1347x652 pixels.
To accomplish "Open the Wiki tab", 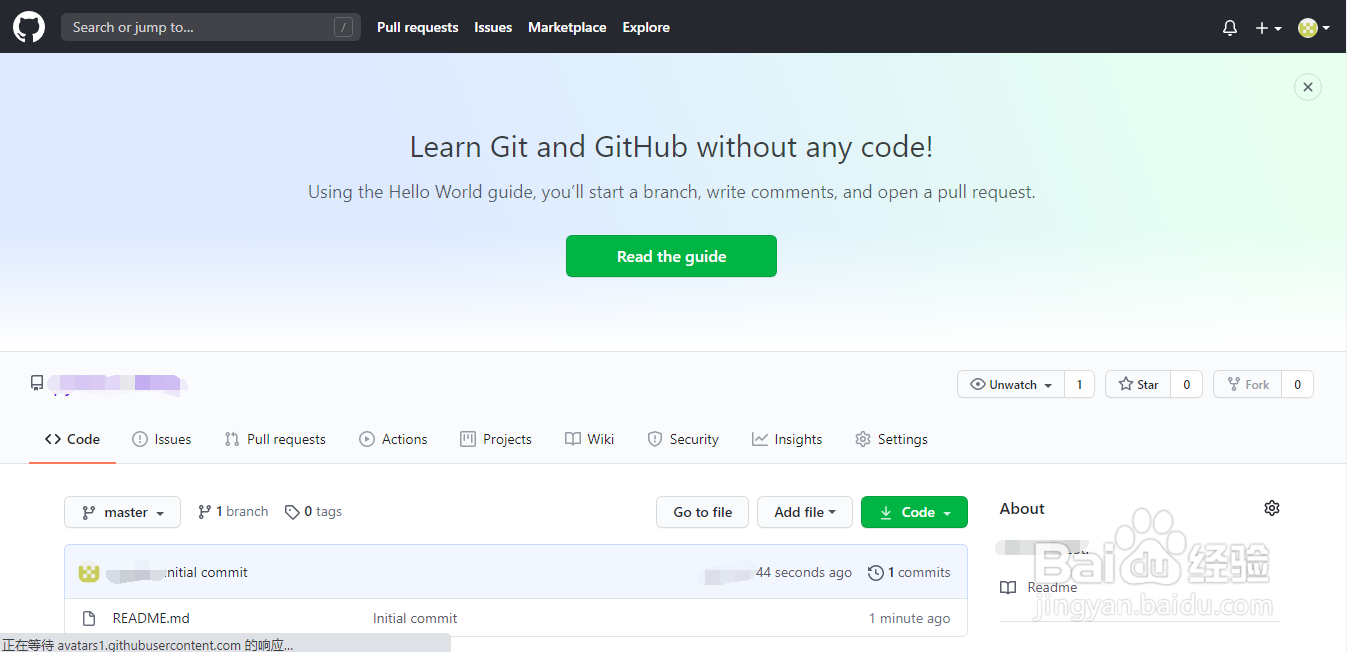I will [590, 439].
